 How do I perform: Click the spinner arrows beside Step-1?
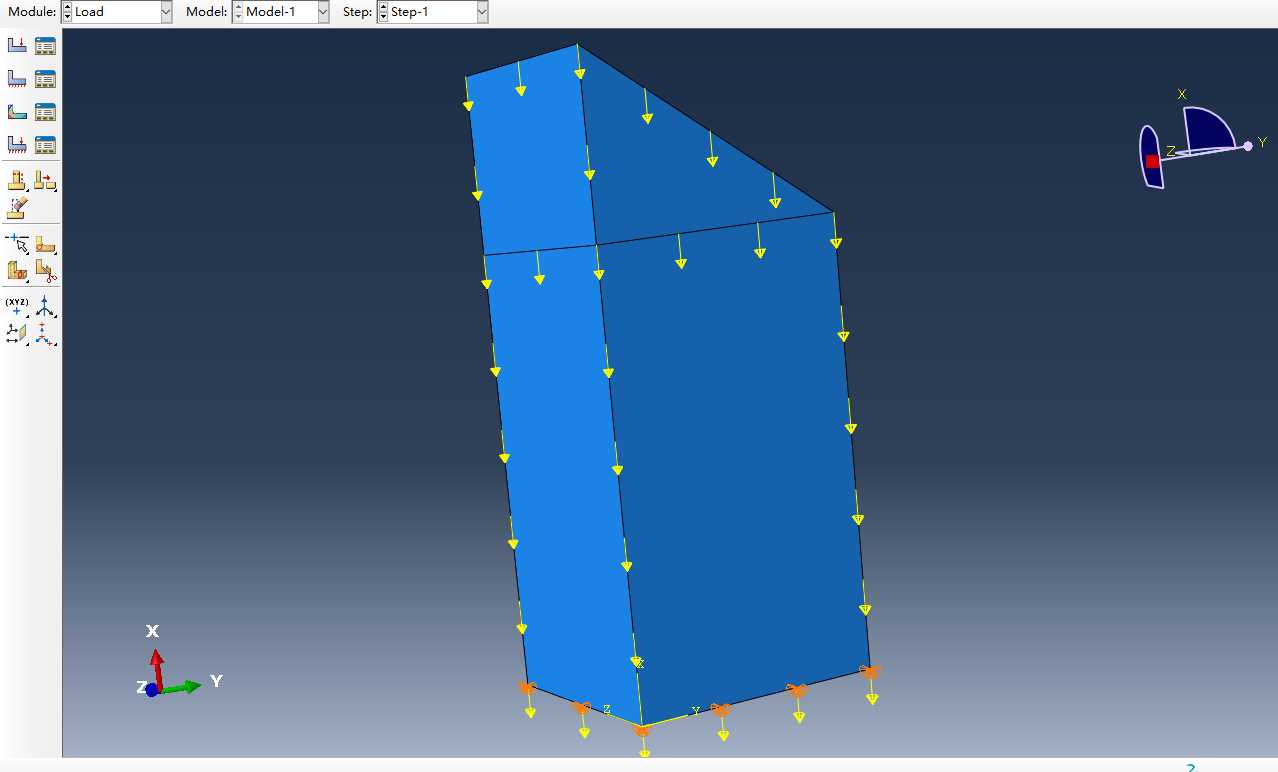[x=383, y=12]
